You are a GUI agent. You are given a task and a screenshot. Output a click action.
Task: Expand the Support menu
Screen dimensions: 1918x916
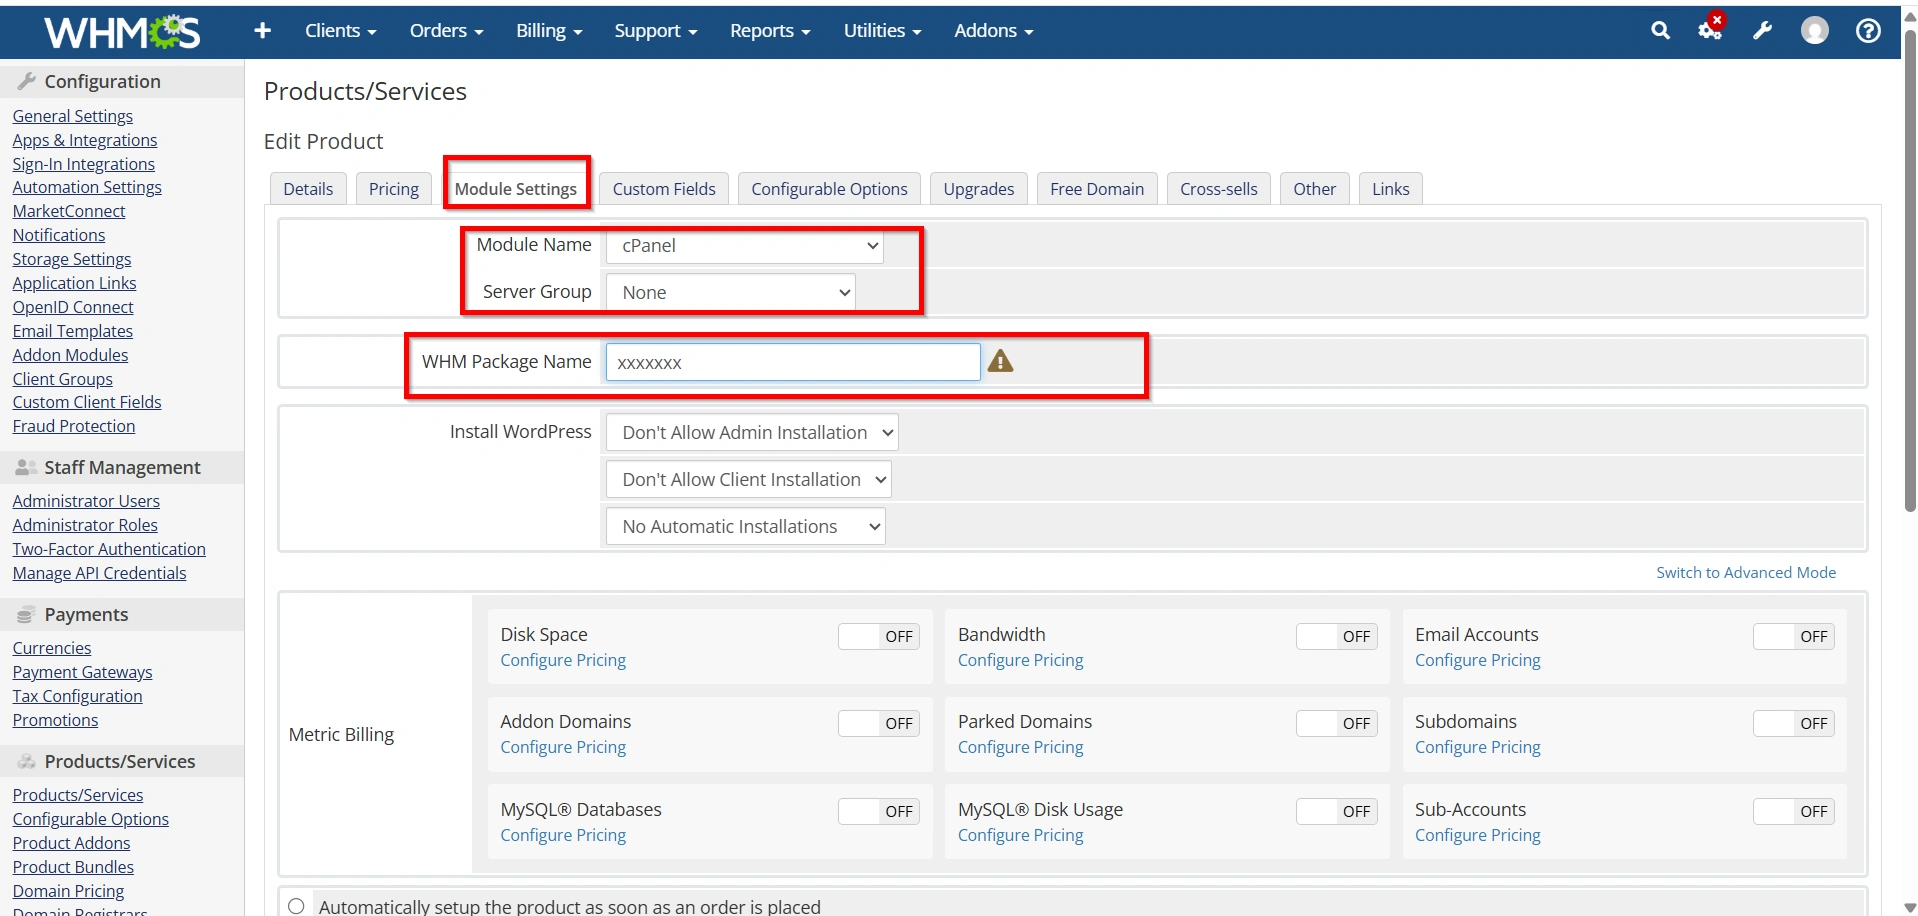point(655,31)
